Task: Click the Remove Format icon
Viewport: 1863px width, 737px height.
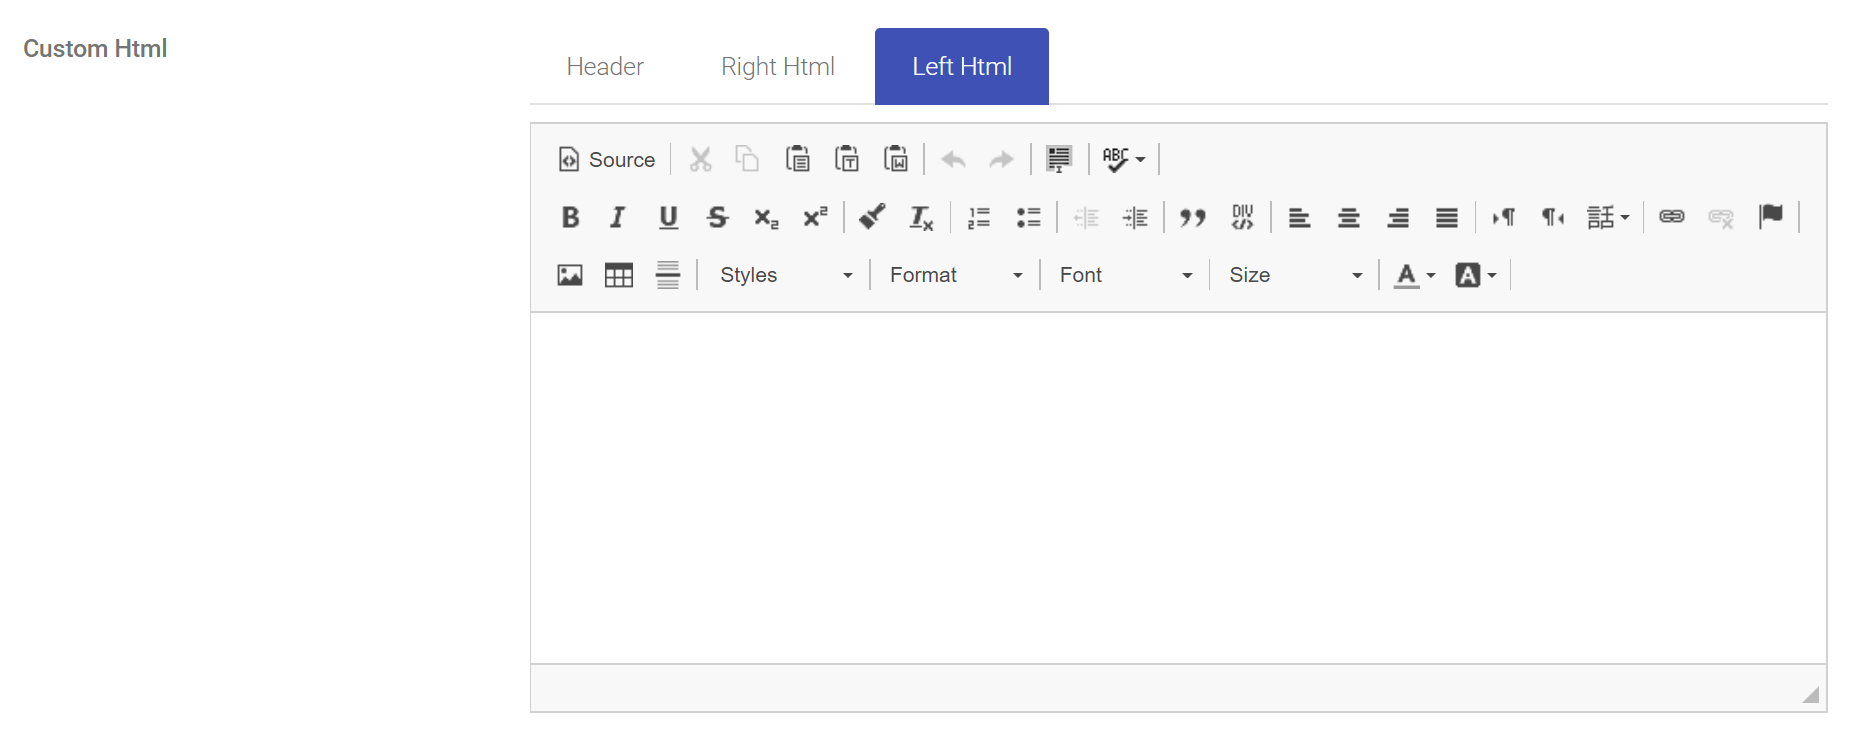Action: point(921,217)
